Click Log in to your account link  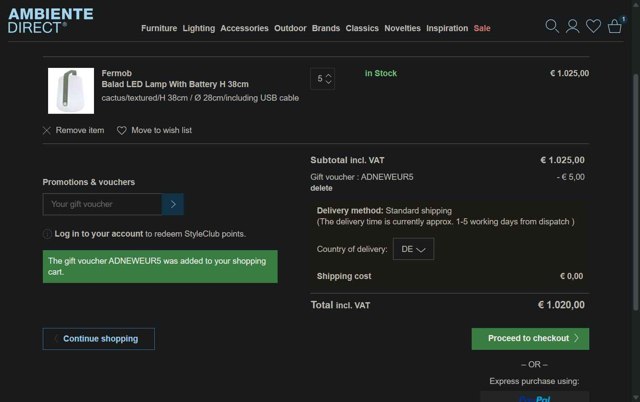(x=99, y=234)
